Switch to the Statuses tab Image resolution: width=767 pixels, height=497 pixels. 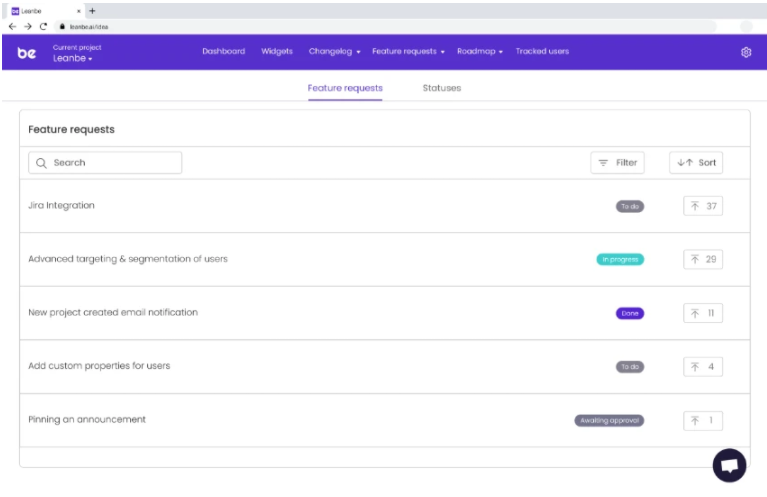point(442,88)
